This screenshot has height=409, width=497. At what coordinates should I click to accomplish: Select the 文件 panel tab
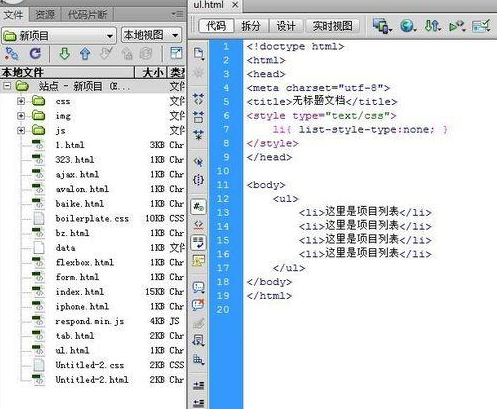(14, 15)
